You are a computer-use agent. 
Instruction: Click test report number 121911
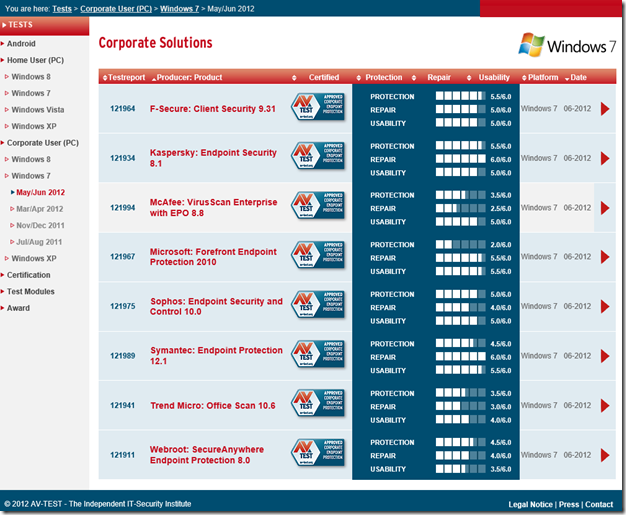pos(123,455)
